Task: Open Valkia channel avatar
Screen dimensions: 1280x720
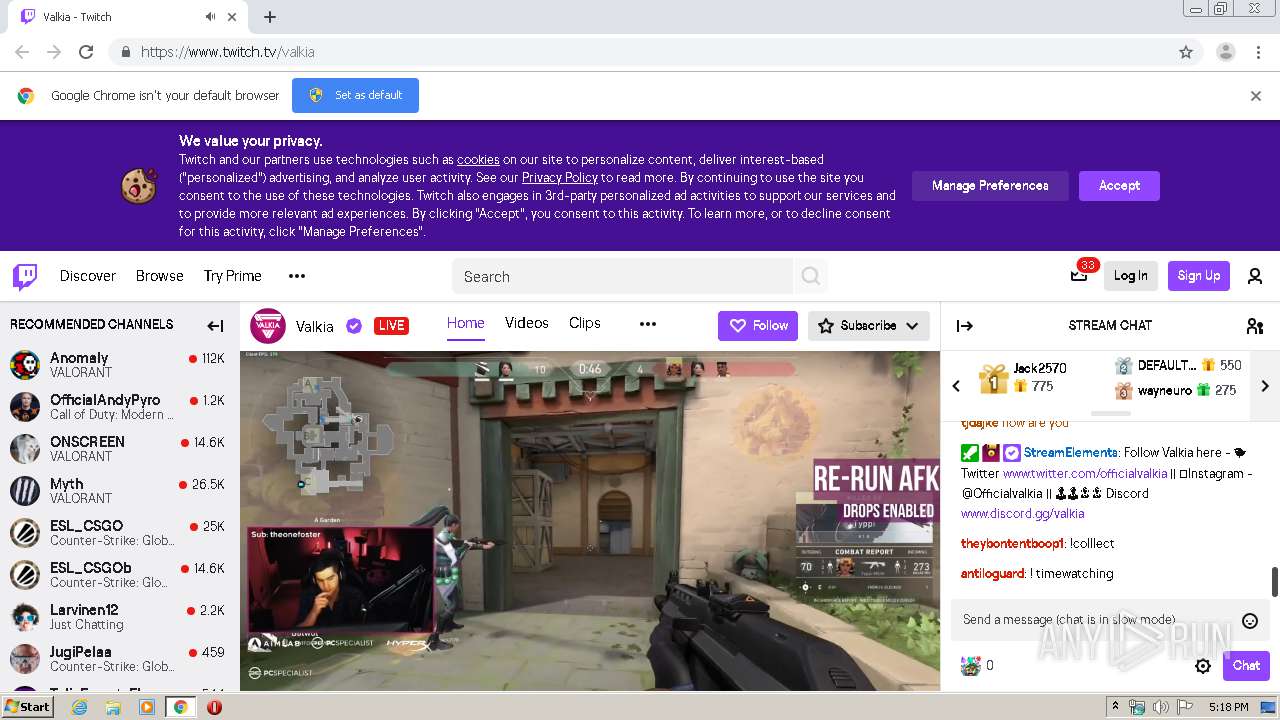Action: coord(268,326)
